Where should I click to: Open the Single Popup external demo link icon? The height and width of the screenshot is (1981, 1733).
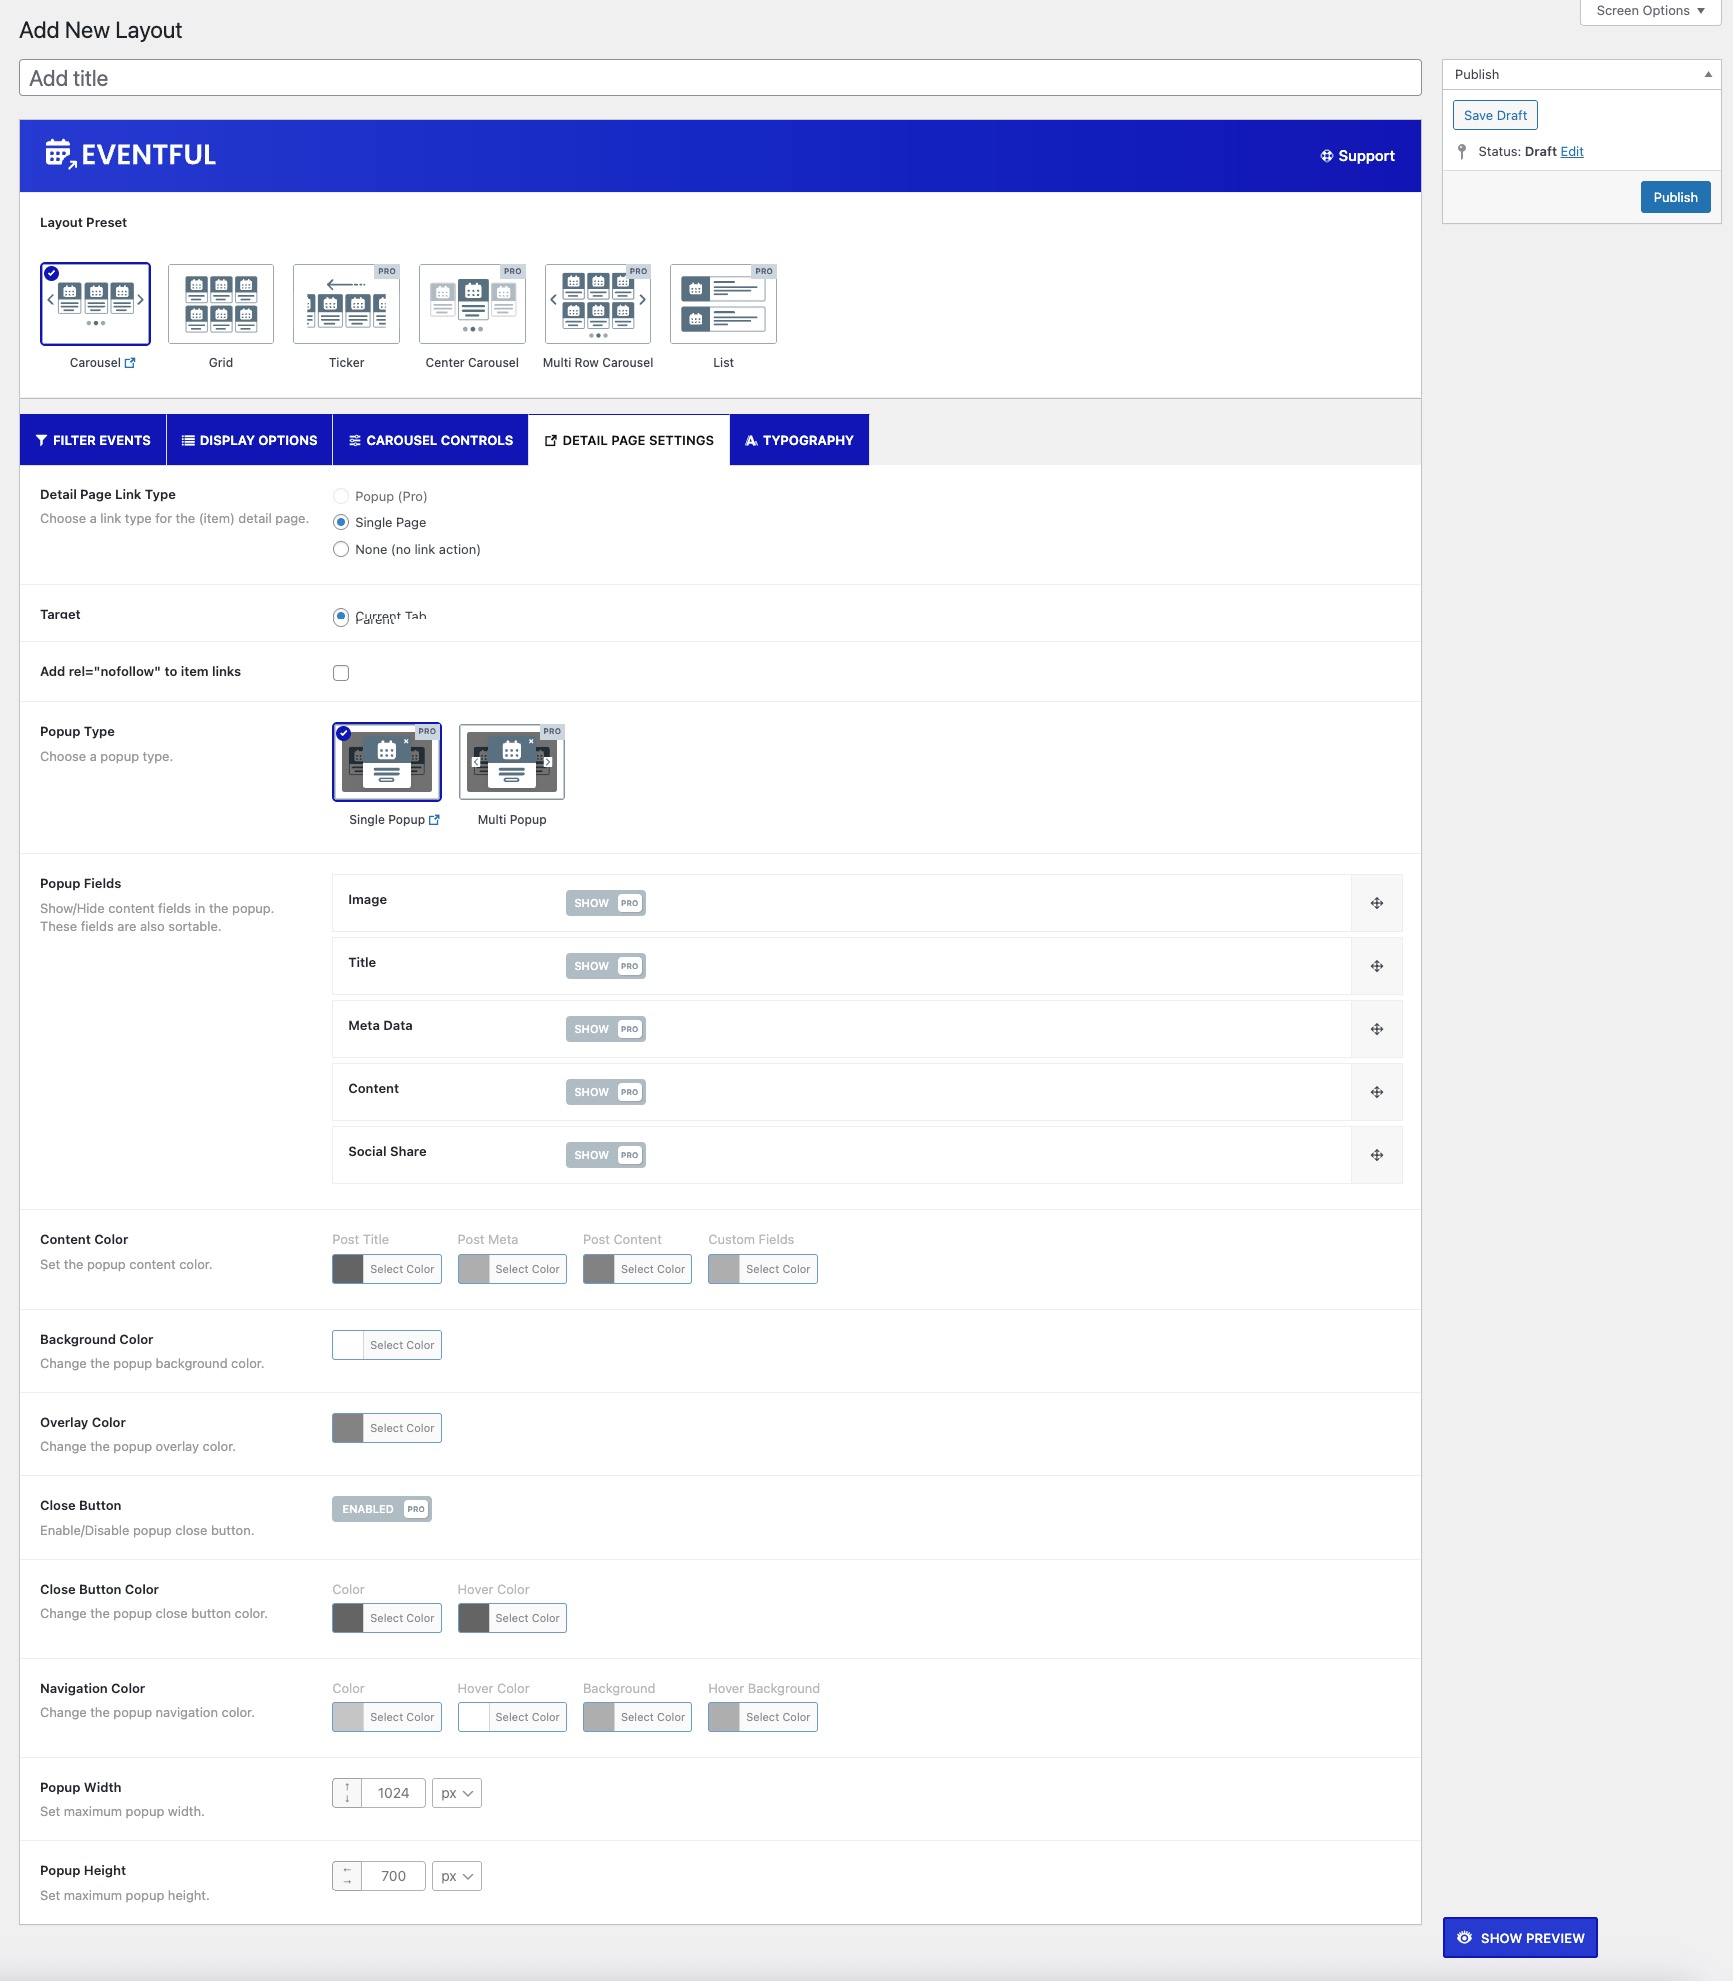point(434,820)
